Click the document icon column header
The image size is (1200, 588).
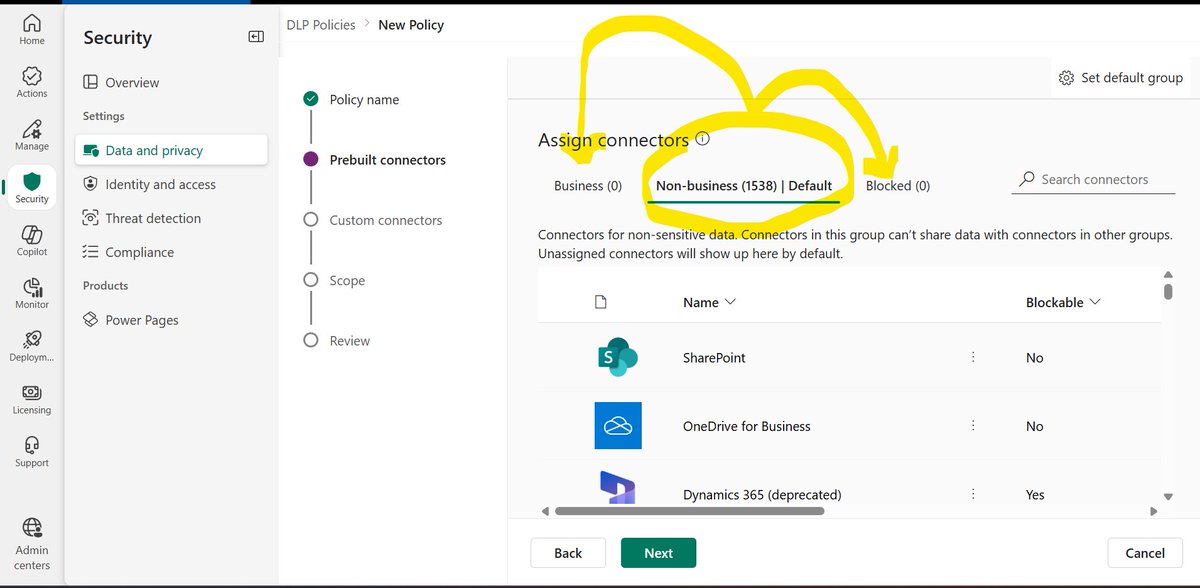(600, 302)
